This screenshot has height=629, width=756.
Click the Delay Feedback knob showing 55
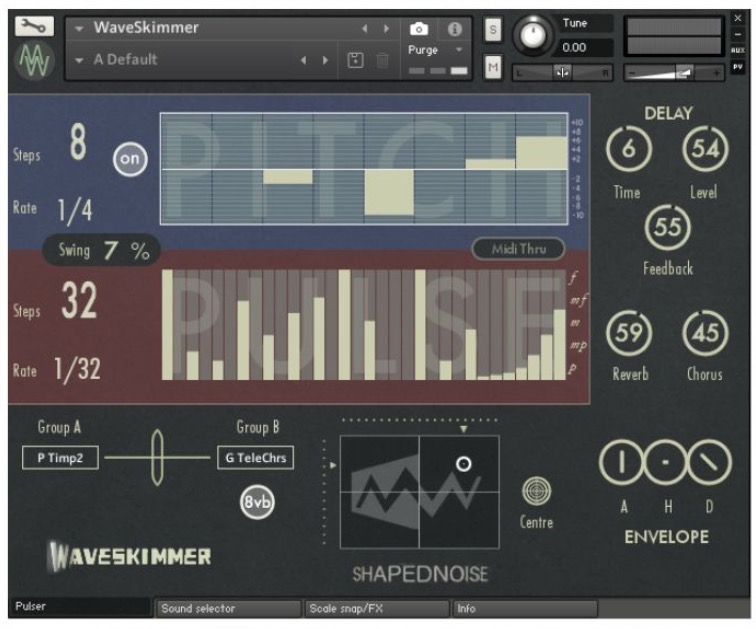tap(668, 227)
